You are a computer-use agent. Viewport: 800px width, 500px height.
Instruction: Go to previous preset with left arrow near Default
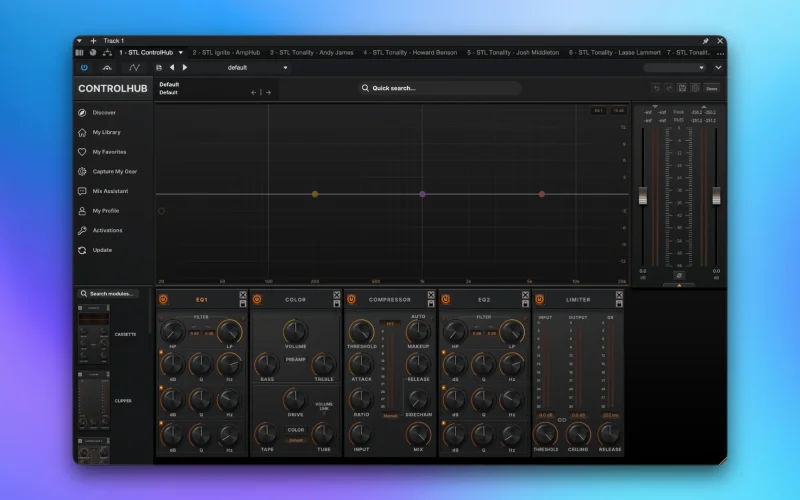[x=254, y=92]
